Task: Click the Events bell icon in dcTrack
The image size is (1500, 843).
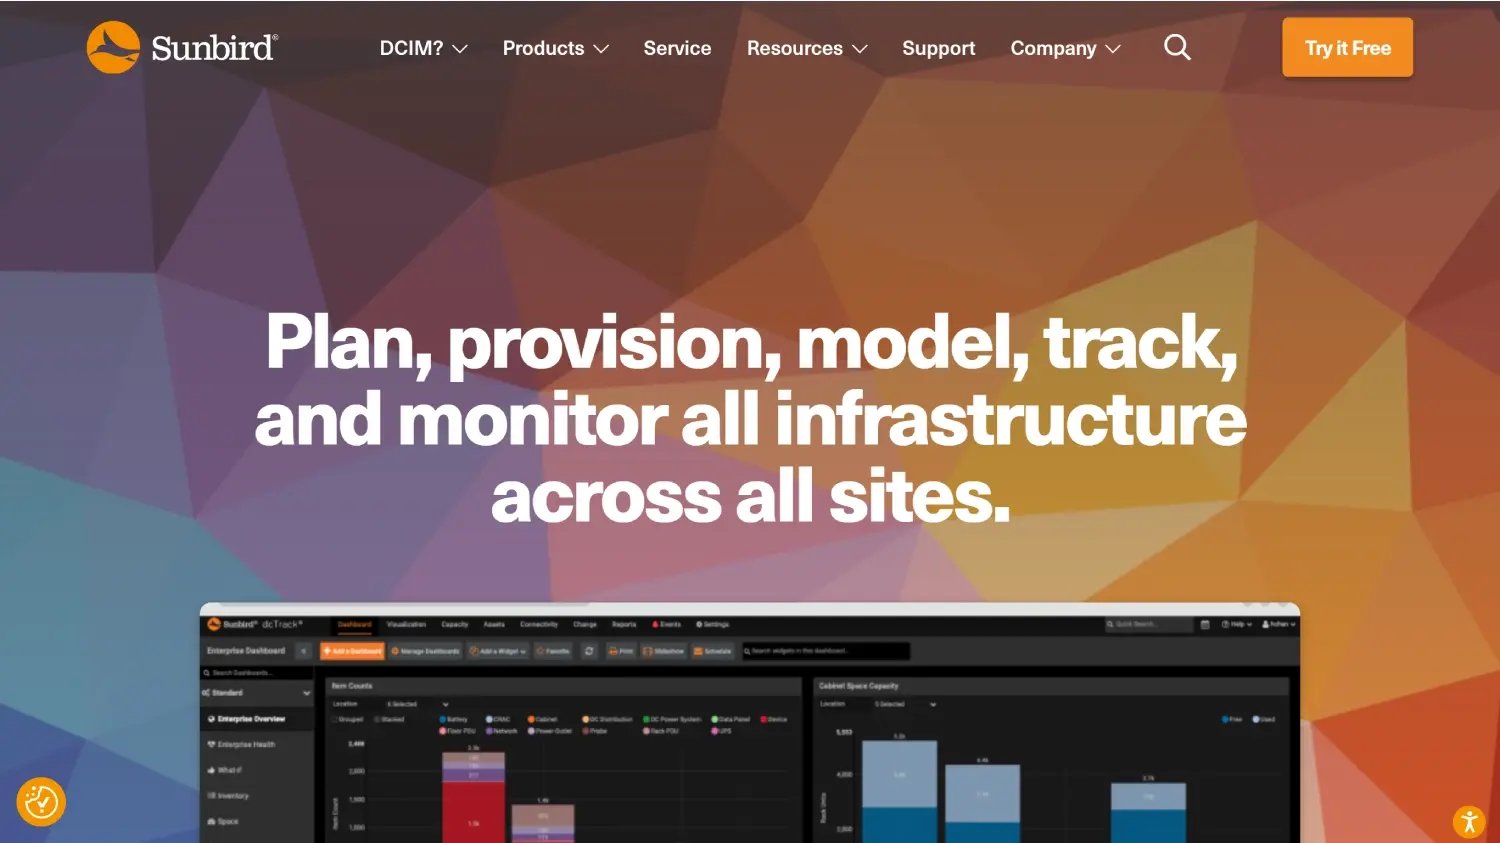Action: 655,624
